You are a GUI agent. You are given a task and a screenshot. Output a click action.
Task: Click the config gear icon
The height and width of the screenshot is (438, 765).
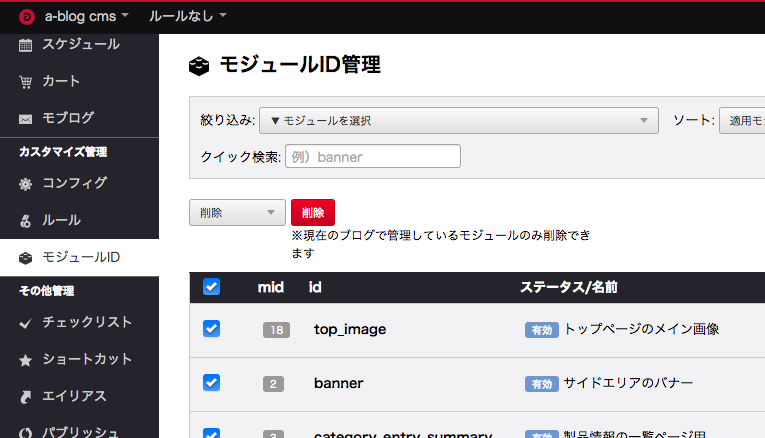click(x=26, y=184)
